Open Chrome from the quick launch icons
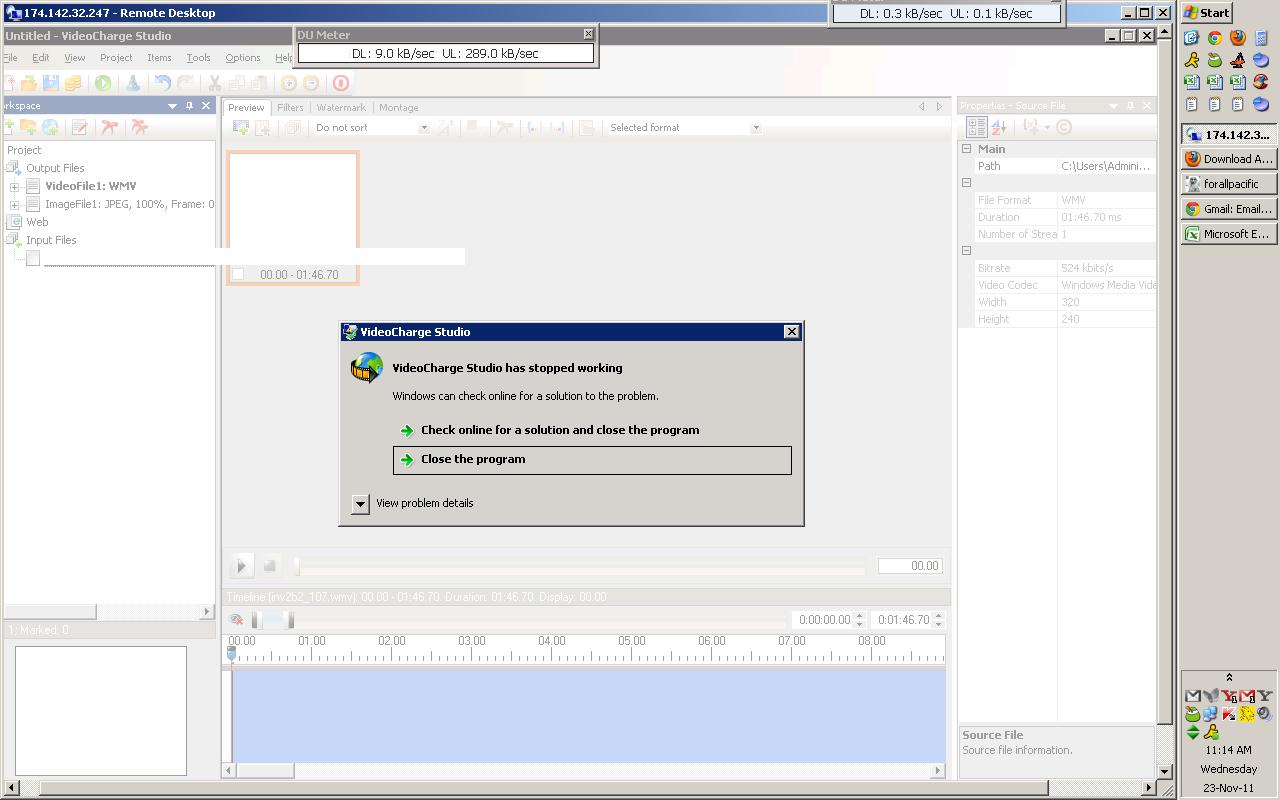Image resolution: width=1280 pixels, height=800 pixels. point(1215,37)
